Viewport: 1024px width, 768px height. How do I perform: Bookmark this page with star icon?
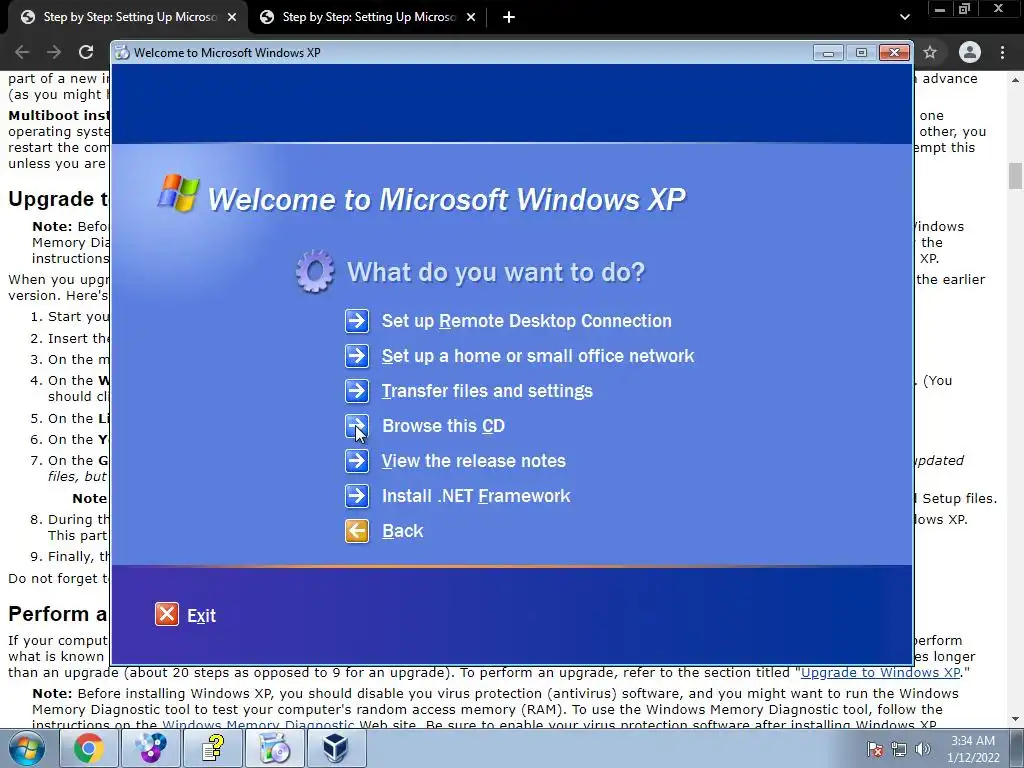click(930, 52)
